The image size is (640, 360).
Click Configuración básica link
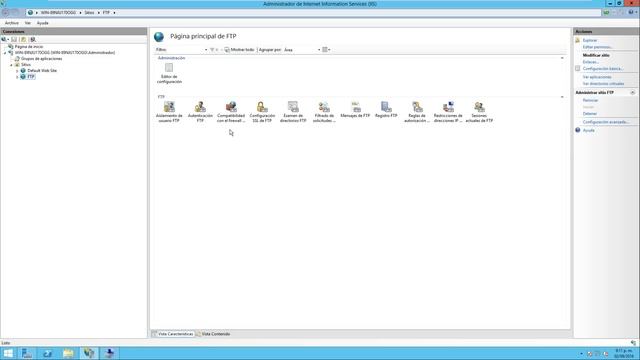tap(603, 69)
